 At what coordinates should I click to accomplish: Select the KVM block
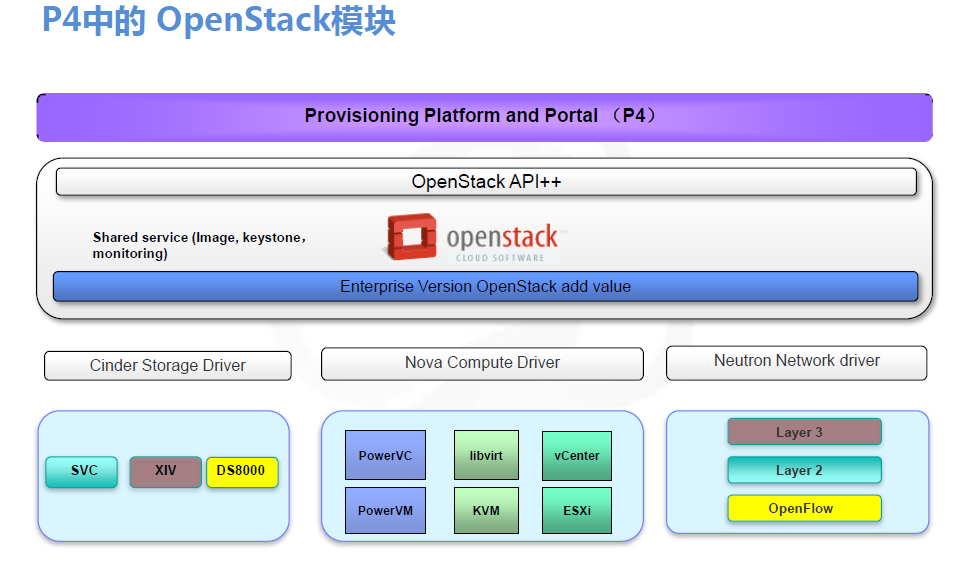tap(486, 510)
